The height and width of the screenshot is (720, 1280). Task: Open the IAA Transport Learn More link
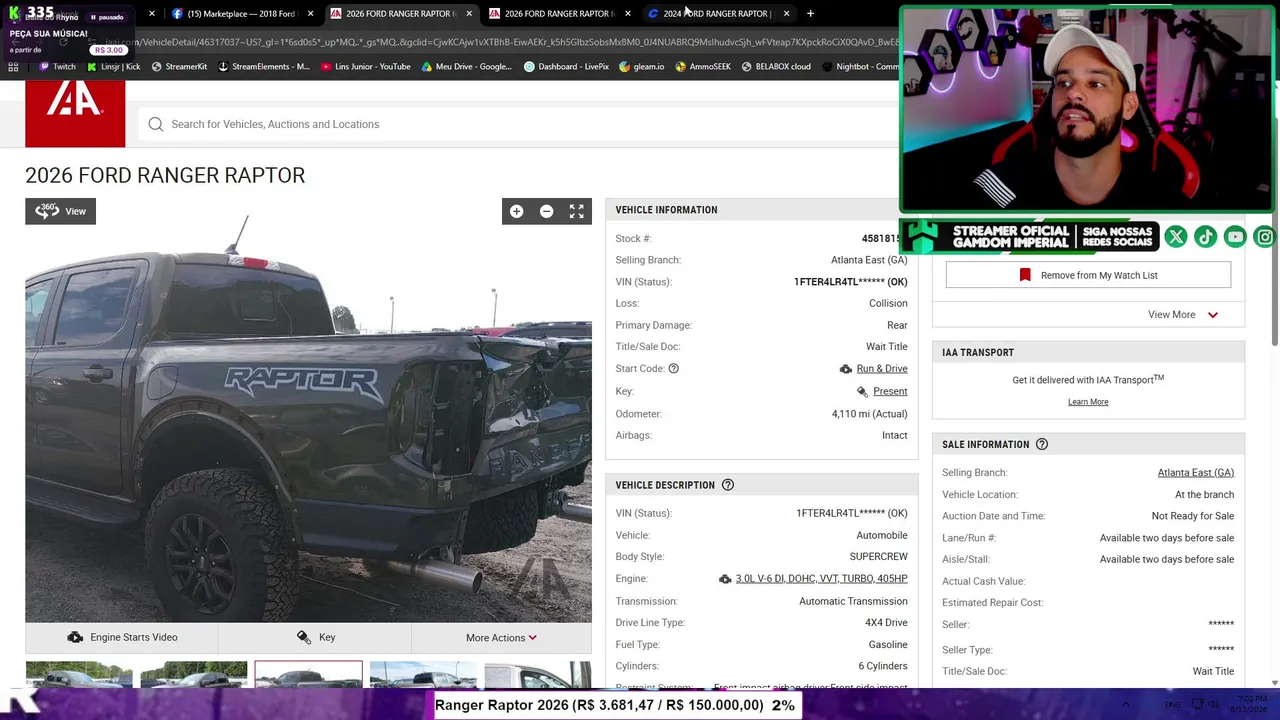click(x=1088, y=402)
